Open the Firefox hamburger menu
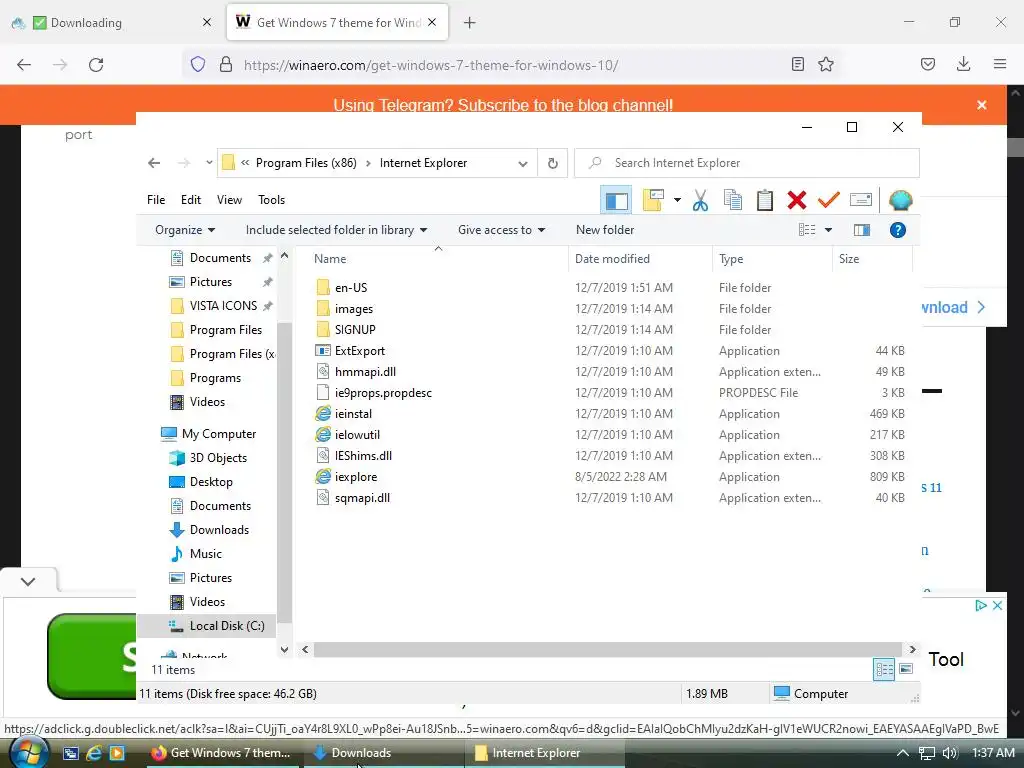Screen dimensions: 1024x768 [1000, 64]
